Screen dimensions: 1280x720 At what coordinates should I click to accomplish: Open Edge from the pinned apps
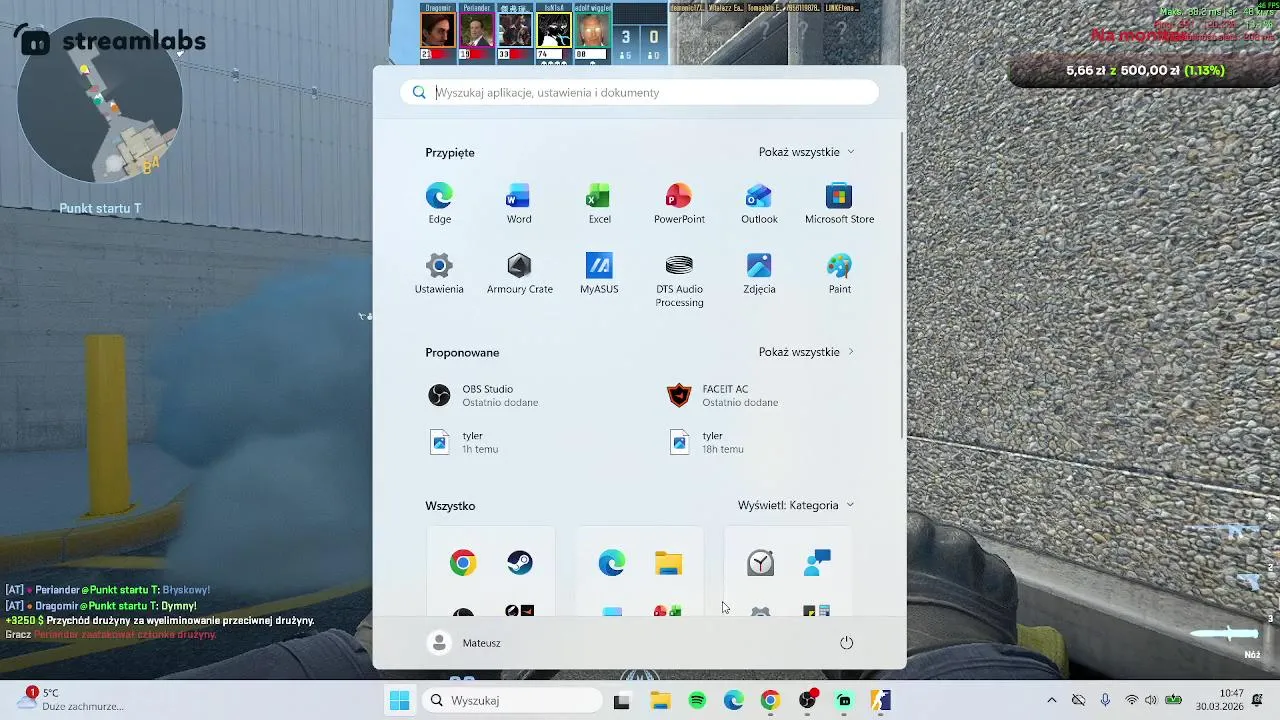439,204
